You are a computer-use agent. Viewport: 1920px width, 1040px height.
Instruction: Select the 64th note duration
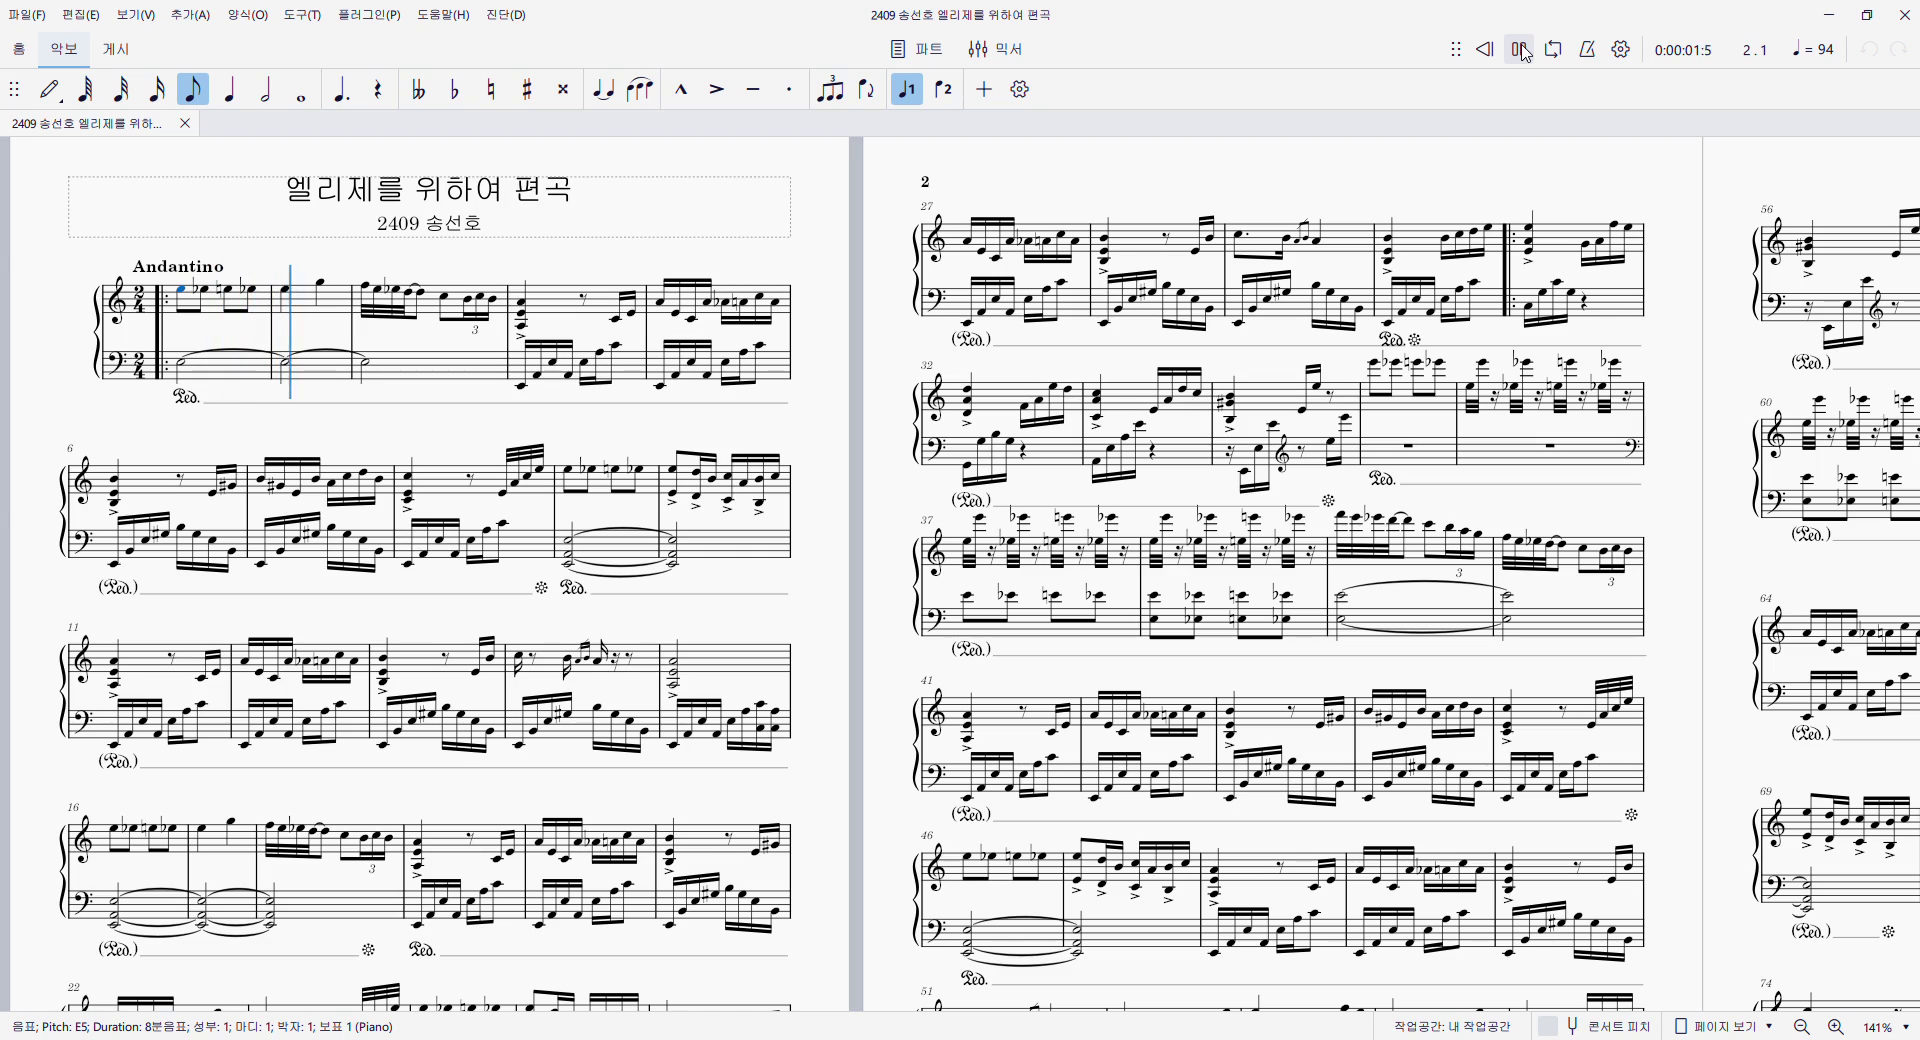click(x=86, y=89)
